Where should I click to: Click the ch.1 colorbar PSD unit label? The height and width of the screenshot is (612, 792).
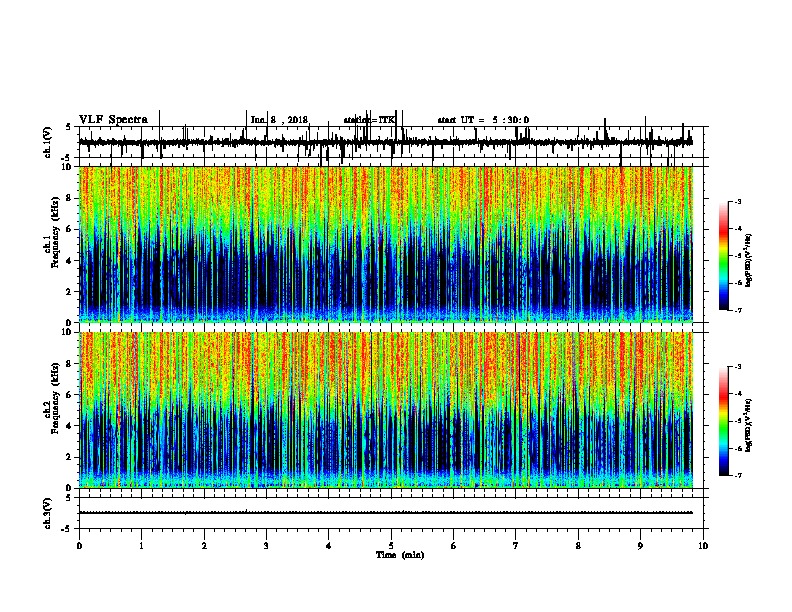point(749,260)
